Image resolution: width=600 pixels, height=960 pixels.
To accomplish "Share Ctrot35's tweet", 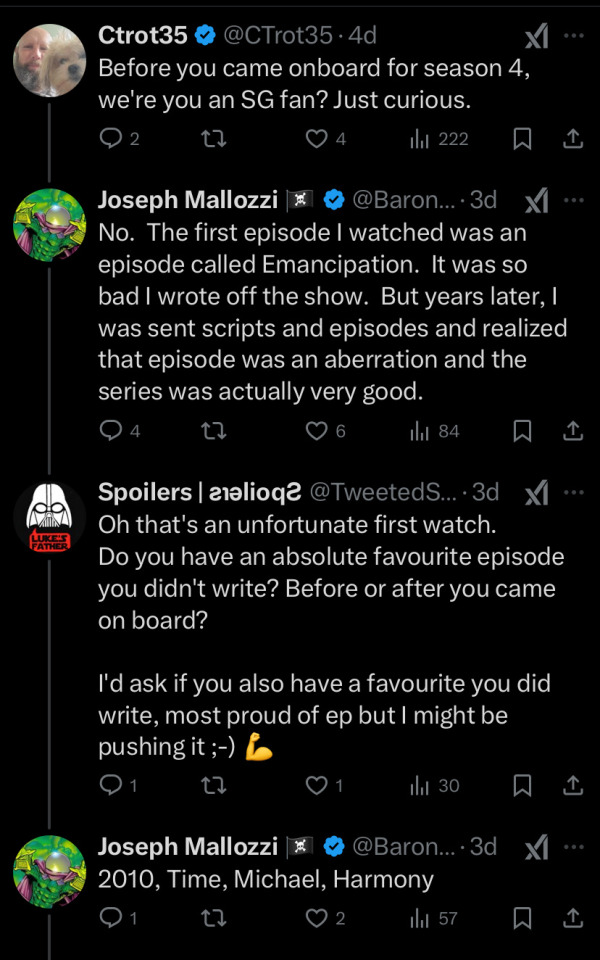I will pyautogui.click(x=573, y=139).
